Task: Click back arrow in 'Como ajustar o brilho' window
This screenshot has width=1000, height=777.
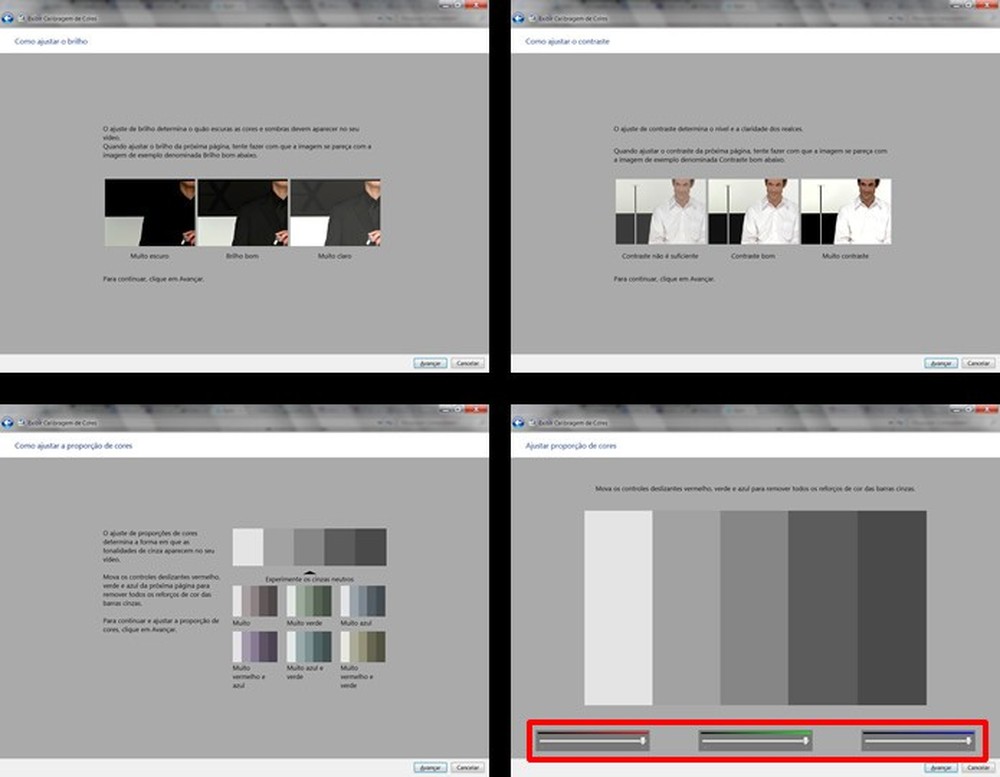Action: click(x=7, y=18)
